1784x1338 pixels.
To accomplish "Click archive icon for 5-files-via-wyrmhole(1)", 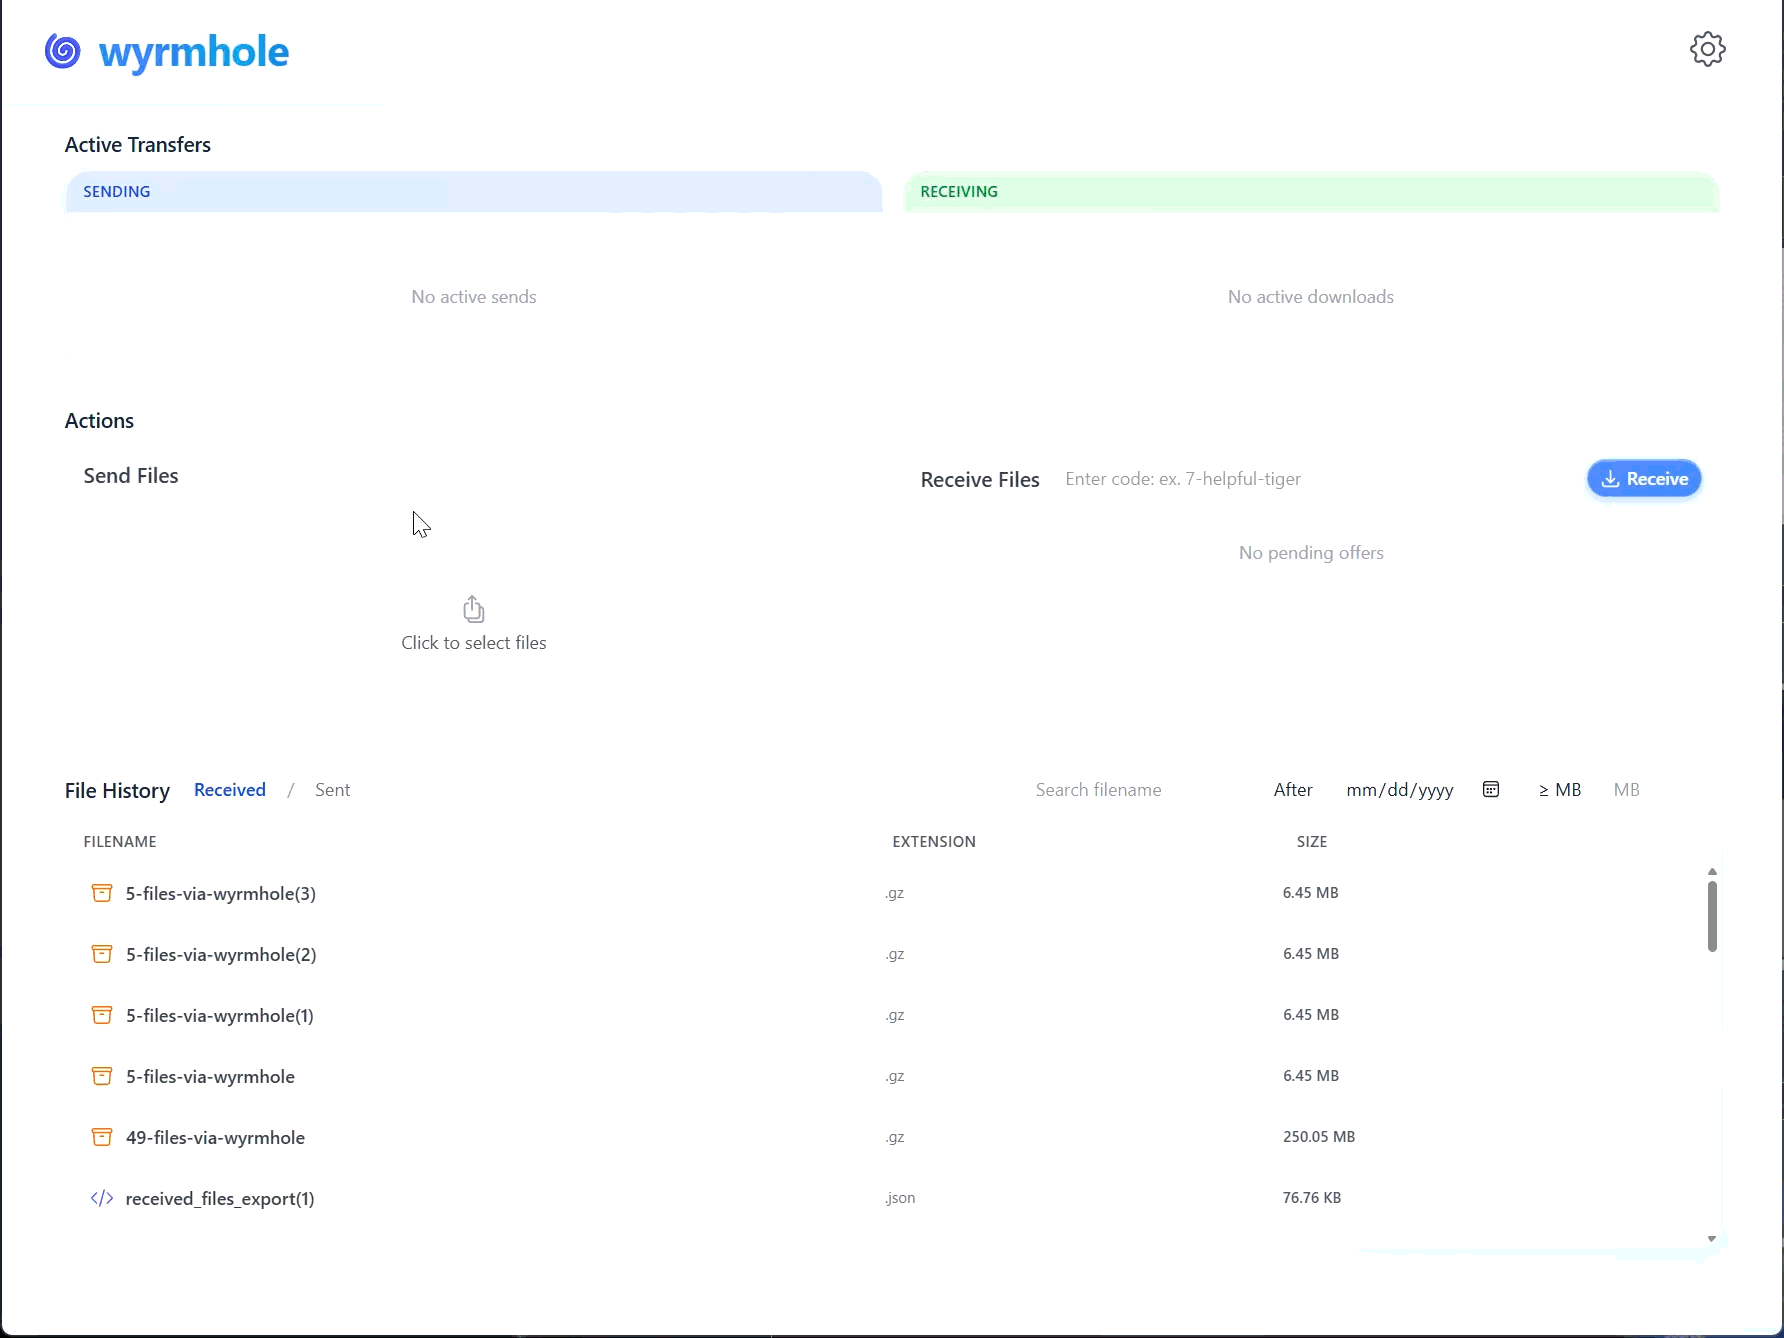I will tap(102, 1015).
